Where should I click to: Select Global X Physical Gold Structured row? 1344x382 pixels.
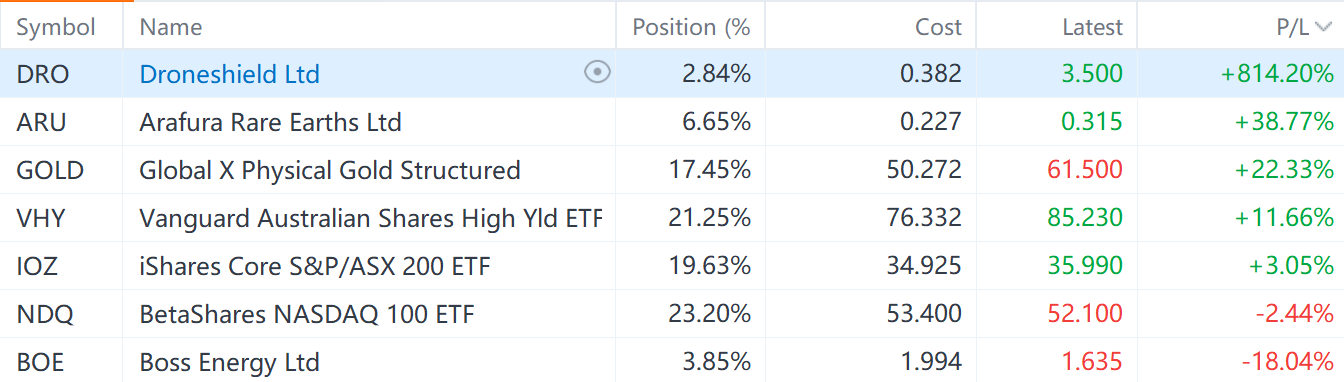pyautogui.click(x=672, y=170)
